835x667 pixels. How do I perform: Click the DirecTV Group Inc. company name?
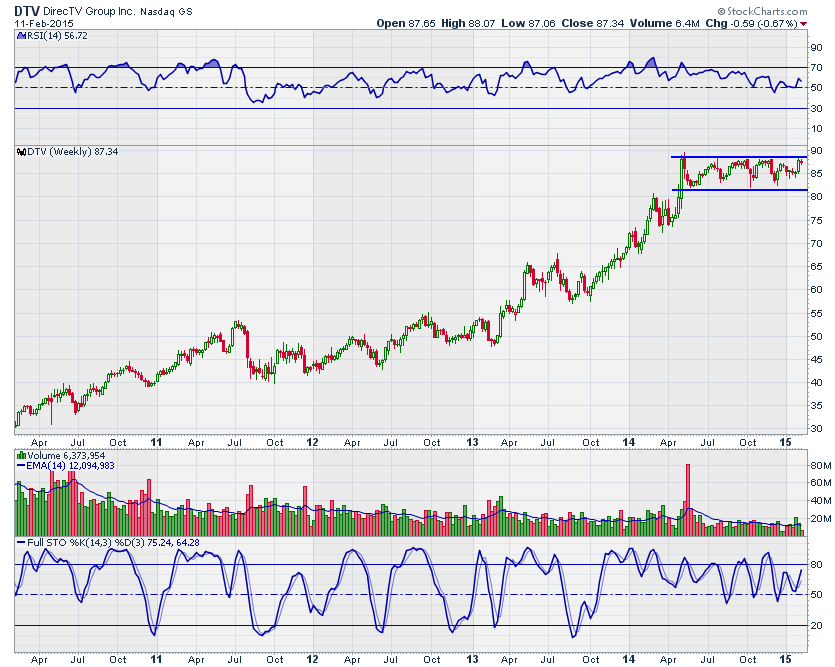(x=89, y=11)
